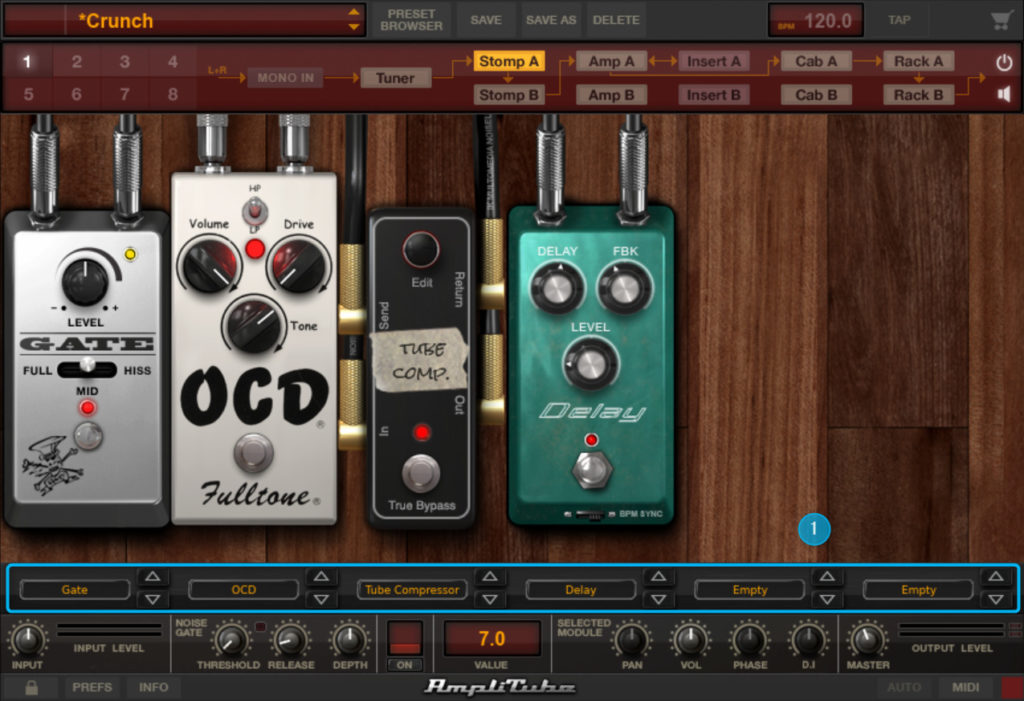The image size is (1024, 701).
Task: Click the up arrow beside Tube Compressor
Action: click(490, 576)
